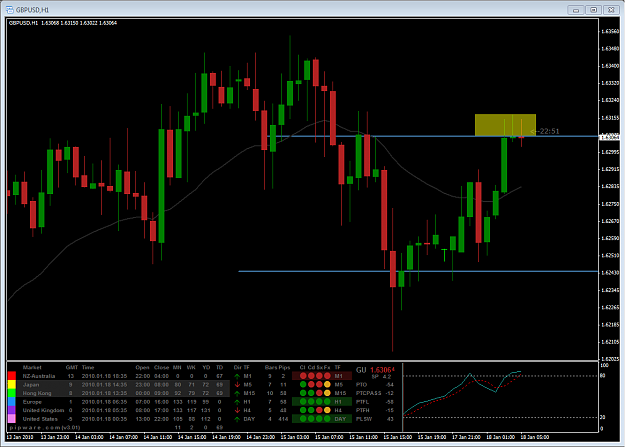Select the lower blue horizontal line near 1.62430
This screenshot has height=447, width=625.
[x=418, y=272]
